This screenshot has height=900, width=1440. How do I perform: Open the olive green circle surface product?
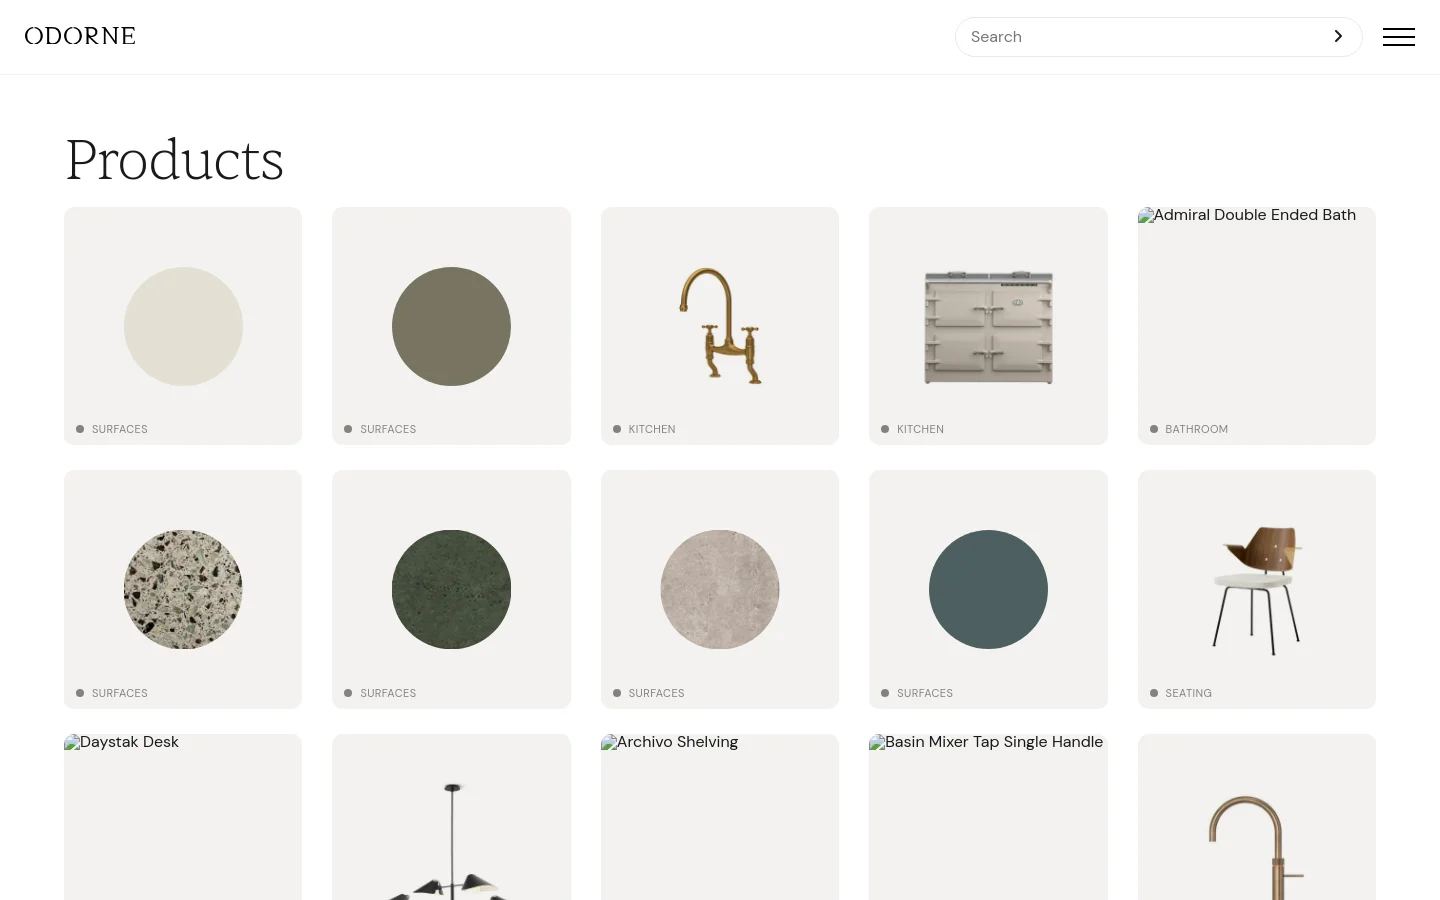click(451, 326)
